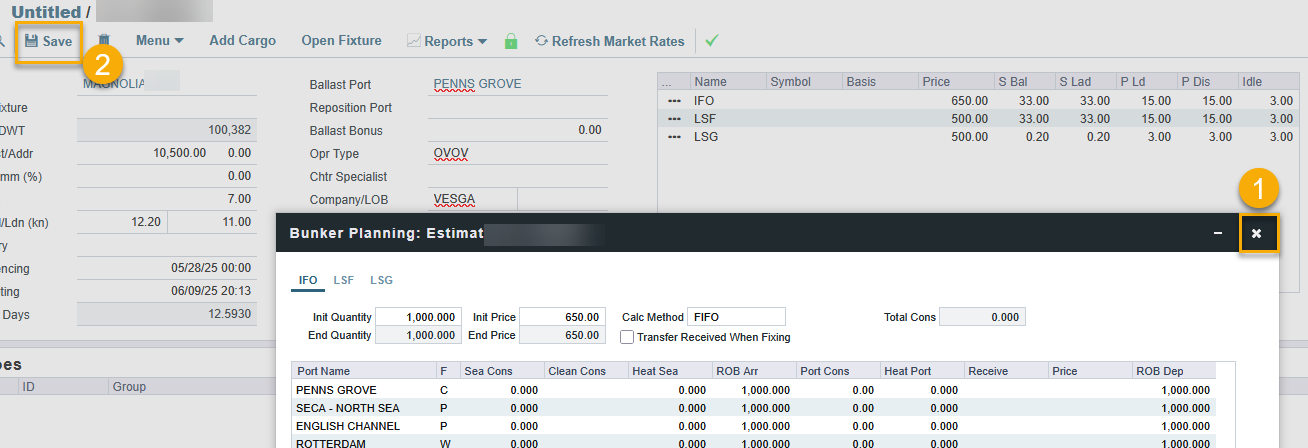Close the Bunker Planning dialog
Image resolution: width=1308 pixels, height=448 pixels.
[1257, 233]
